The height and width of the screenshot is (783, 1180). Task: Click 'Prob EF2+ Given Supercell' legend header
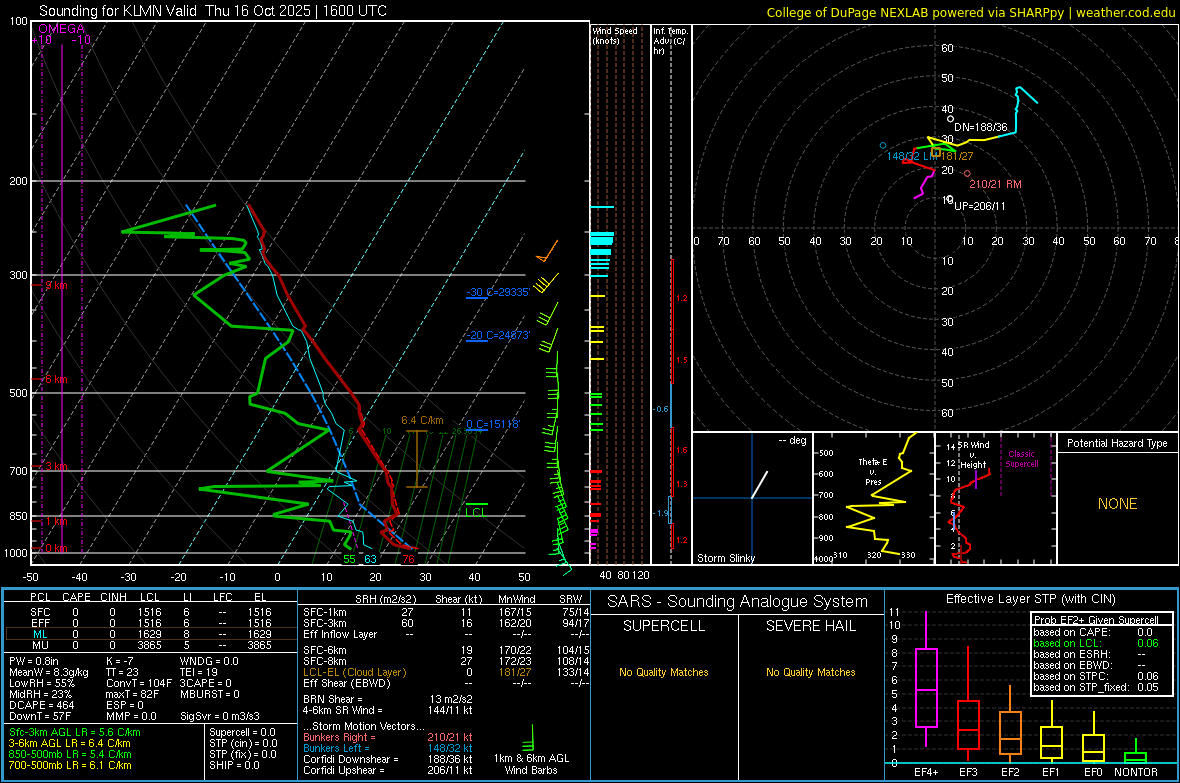[x=1096, y=620]
